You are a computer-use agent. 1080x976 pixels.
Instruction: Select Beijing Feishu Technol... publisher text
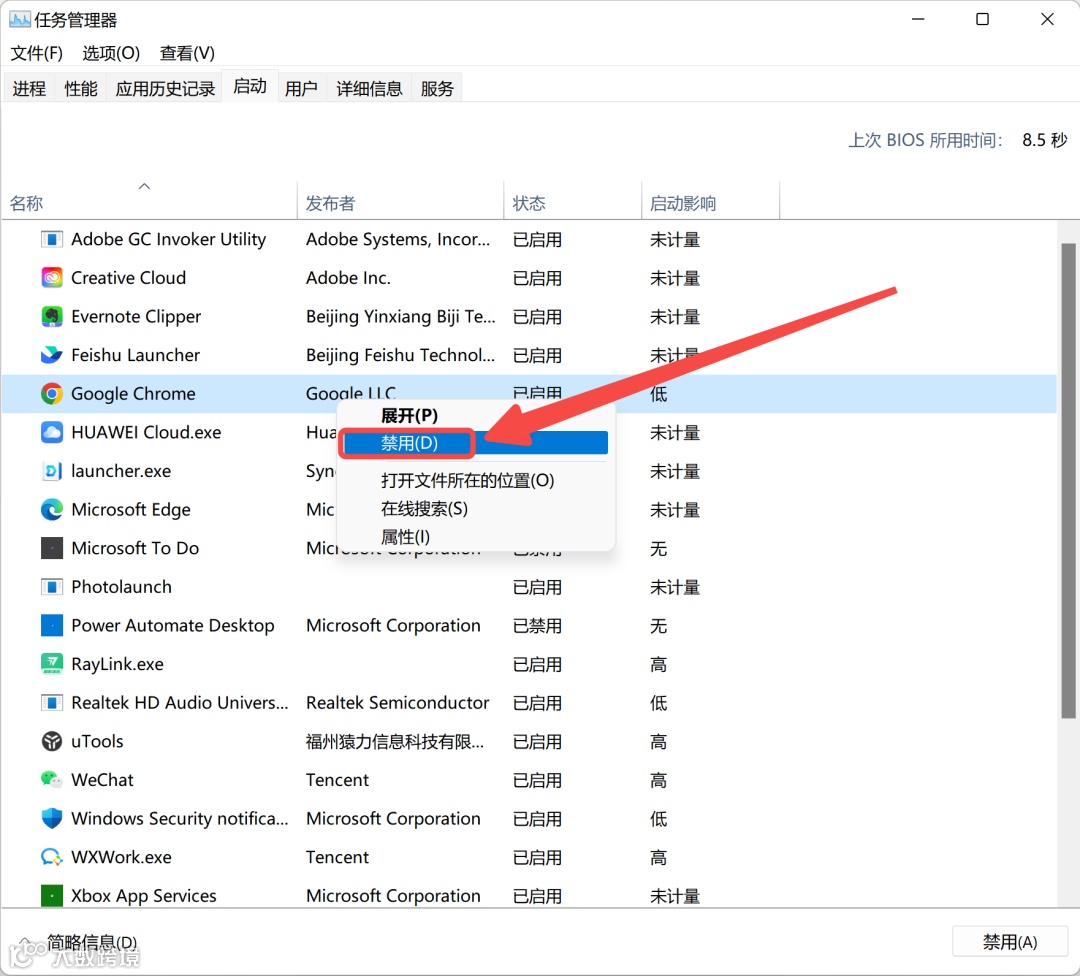click(x=400, y=355)
